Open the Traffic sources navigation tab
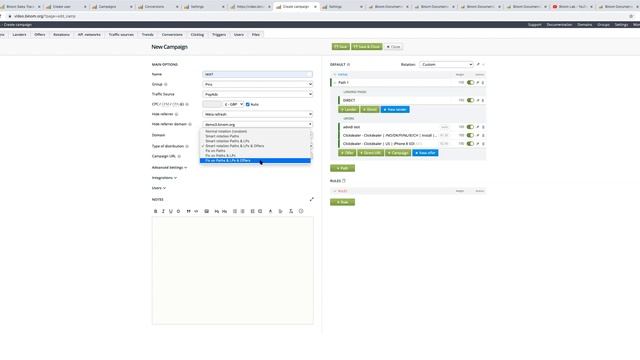The height and width of the screenshot is (360, 640). click(x=121, y=35)
